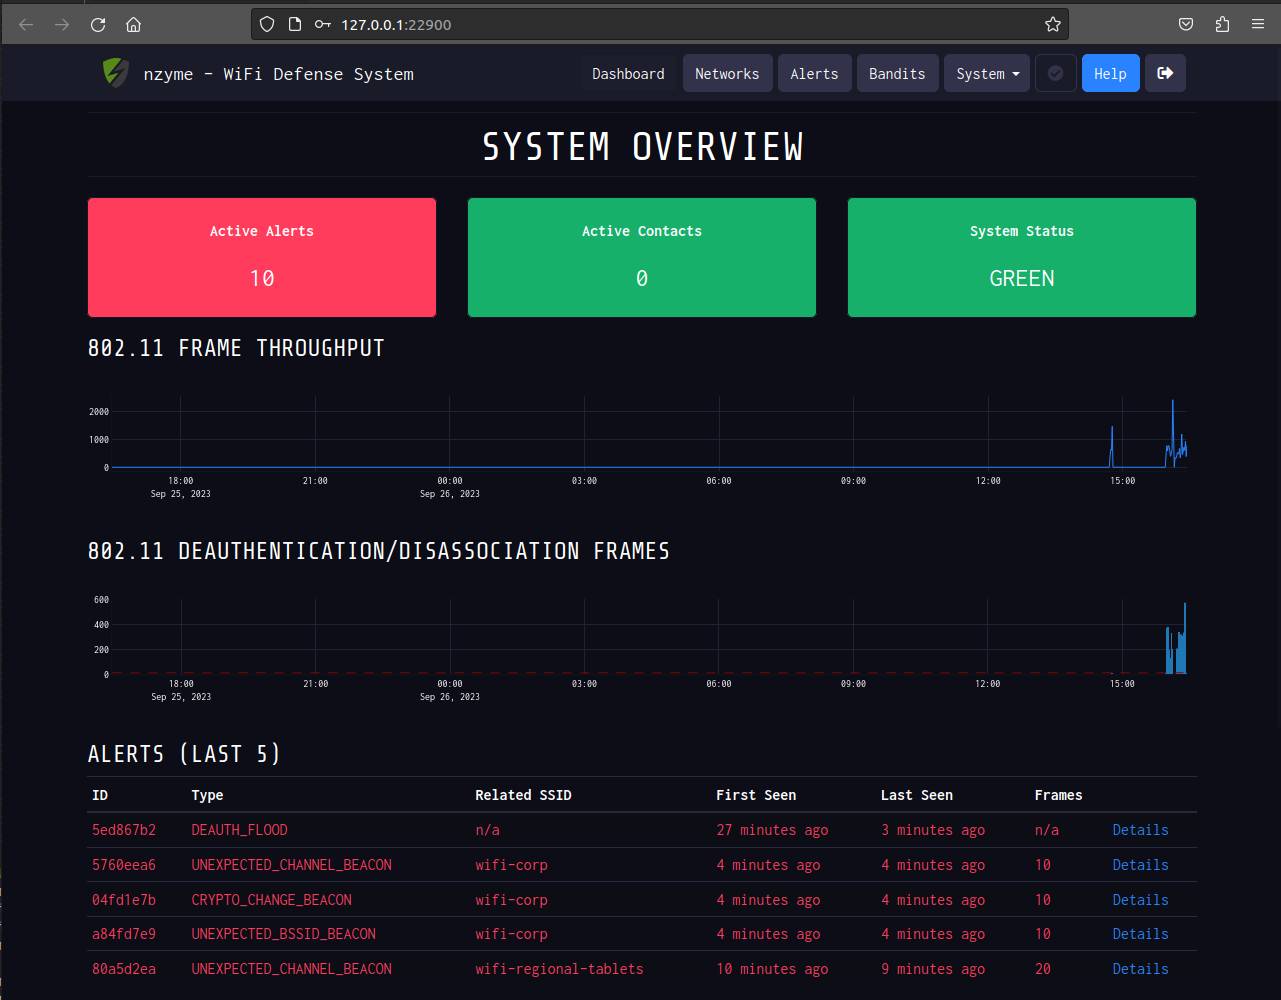Click the blue Help button
Image resolution: width=1281 pixels, height=1000 pixels.
tap(1110, 73)
